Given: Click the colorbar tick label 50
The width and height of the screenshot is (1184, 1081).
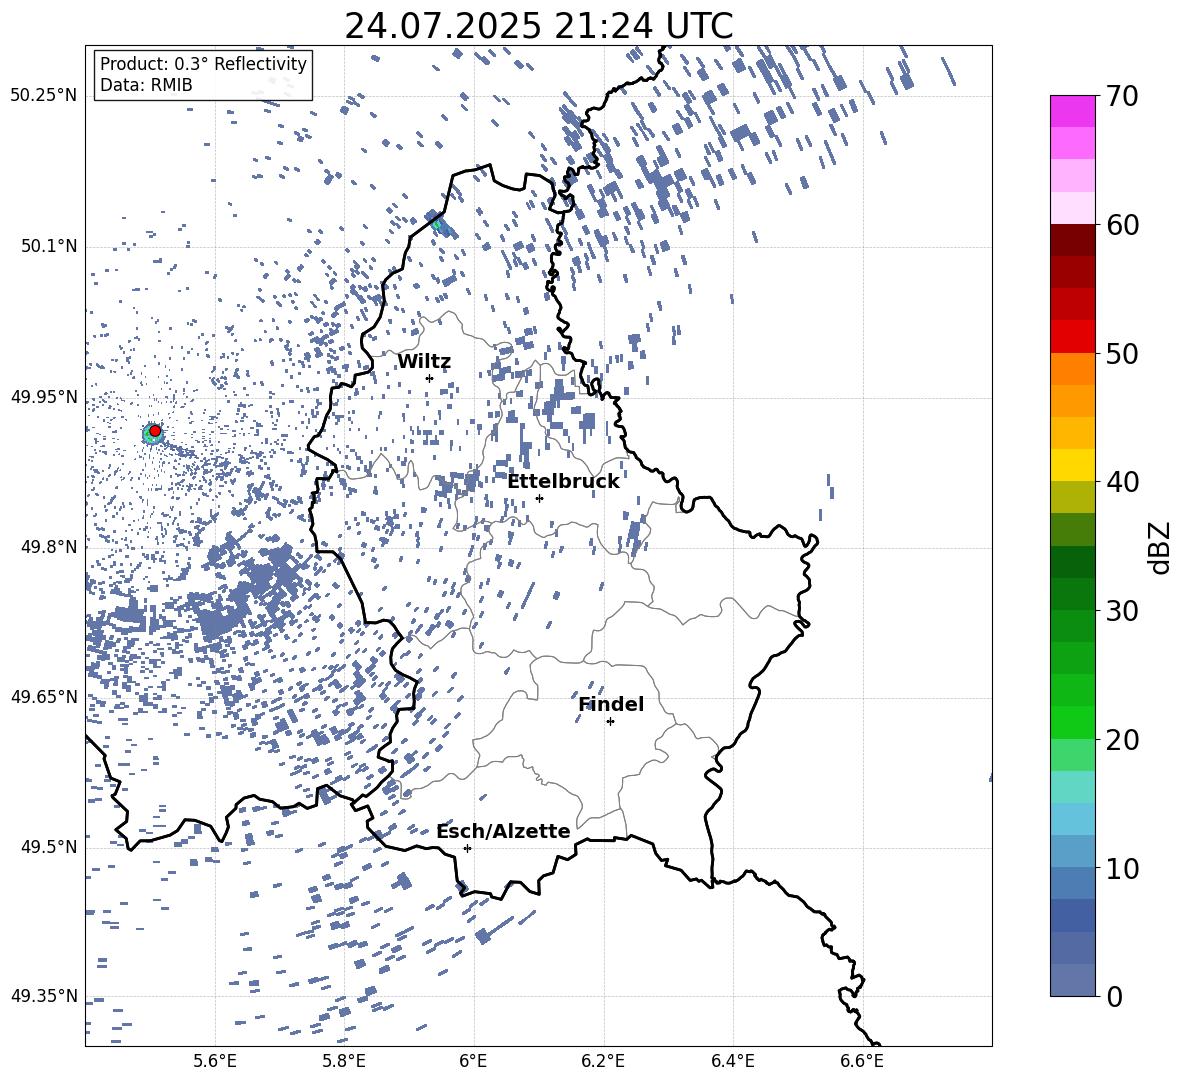Looking at the screenshot, I should coord(1122,354).
